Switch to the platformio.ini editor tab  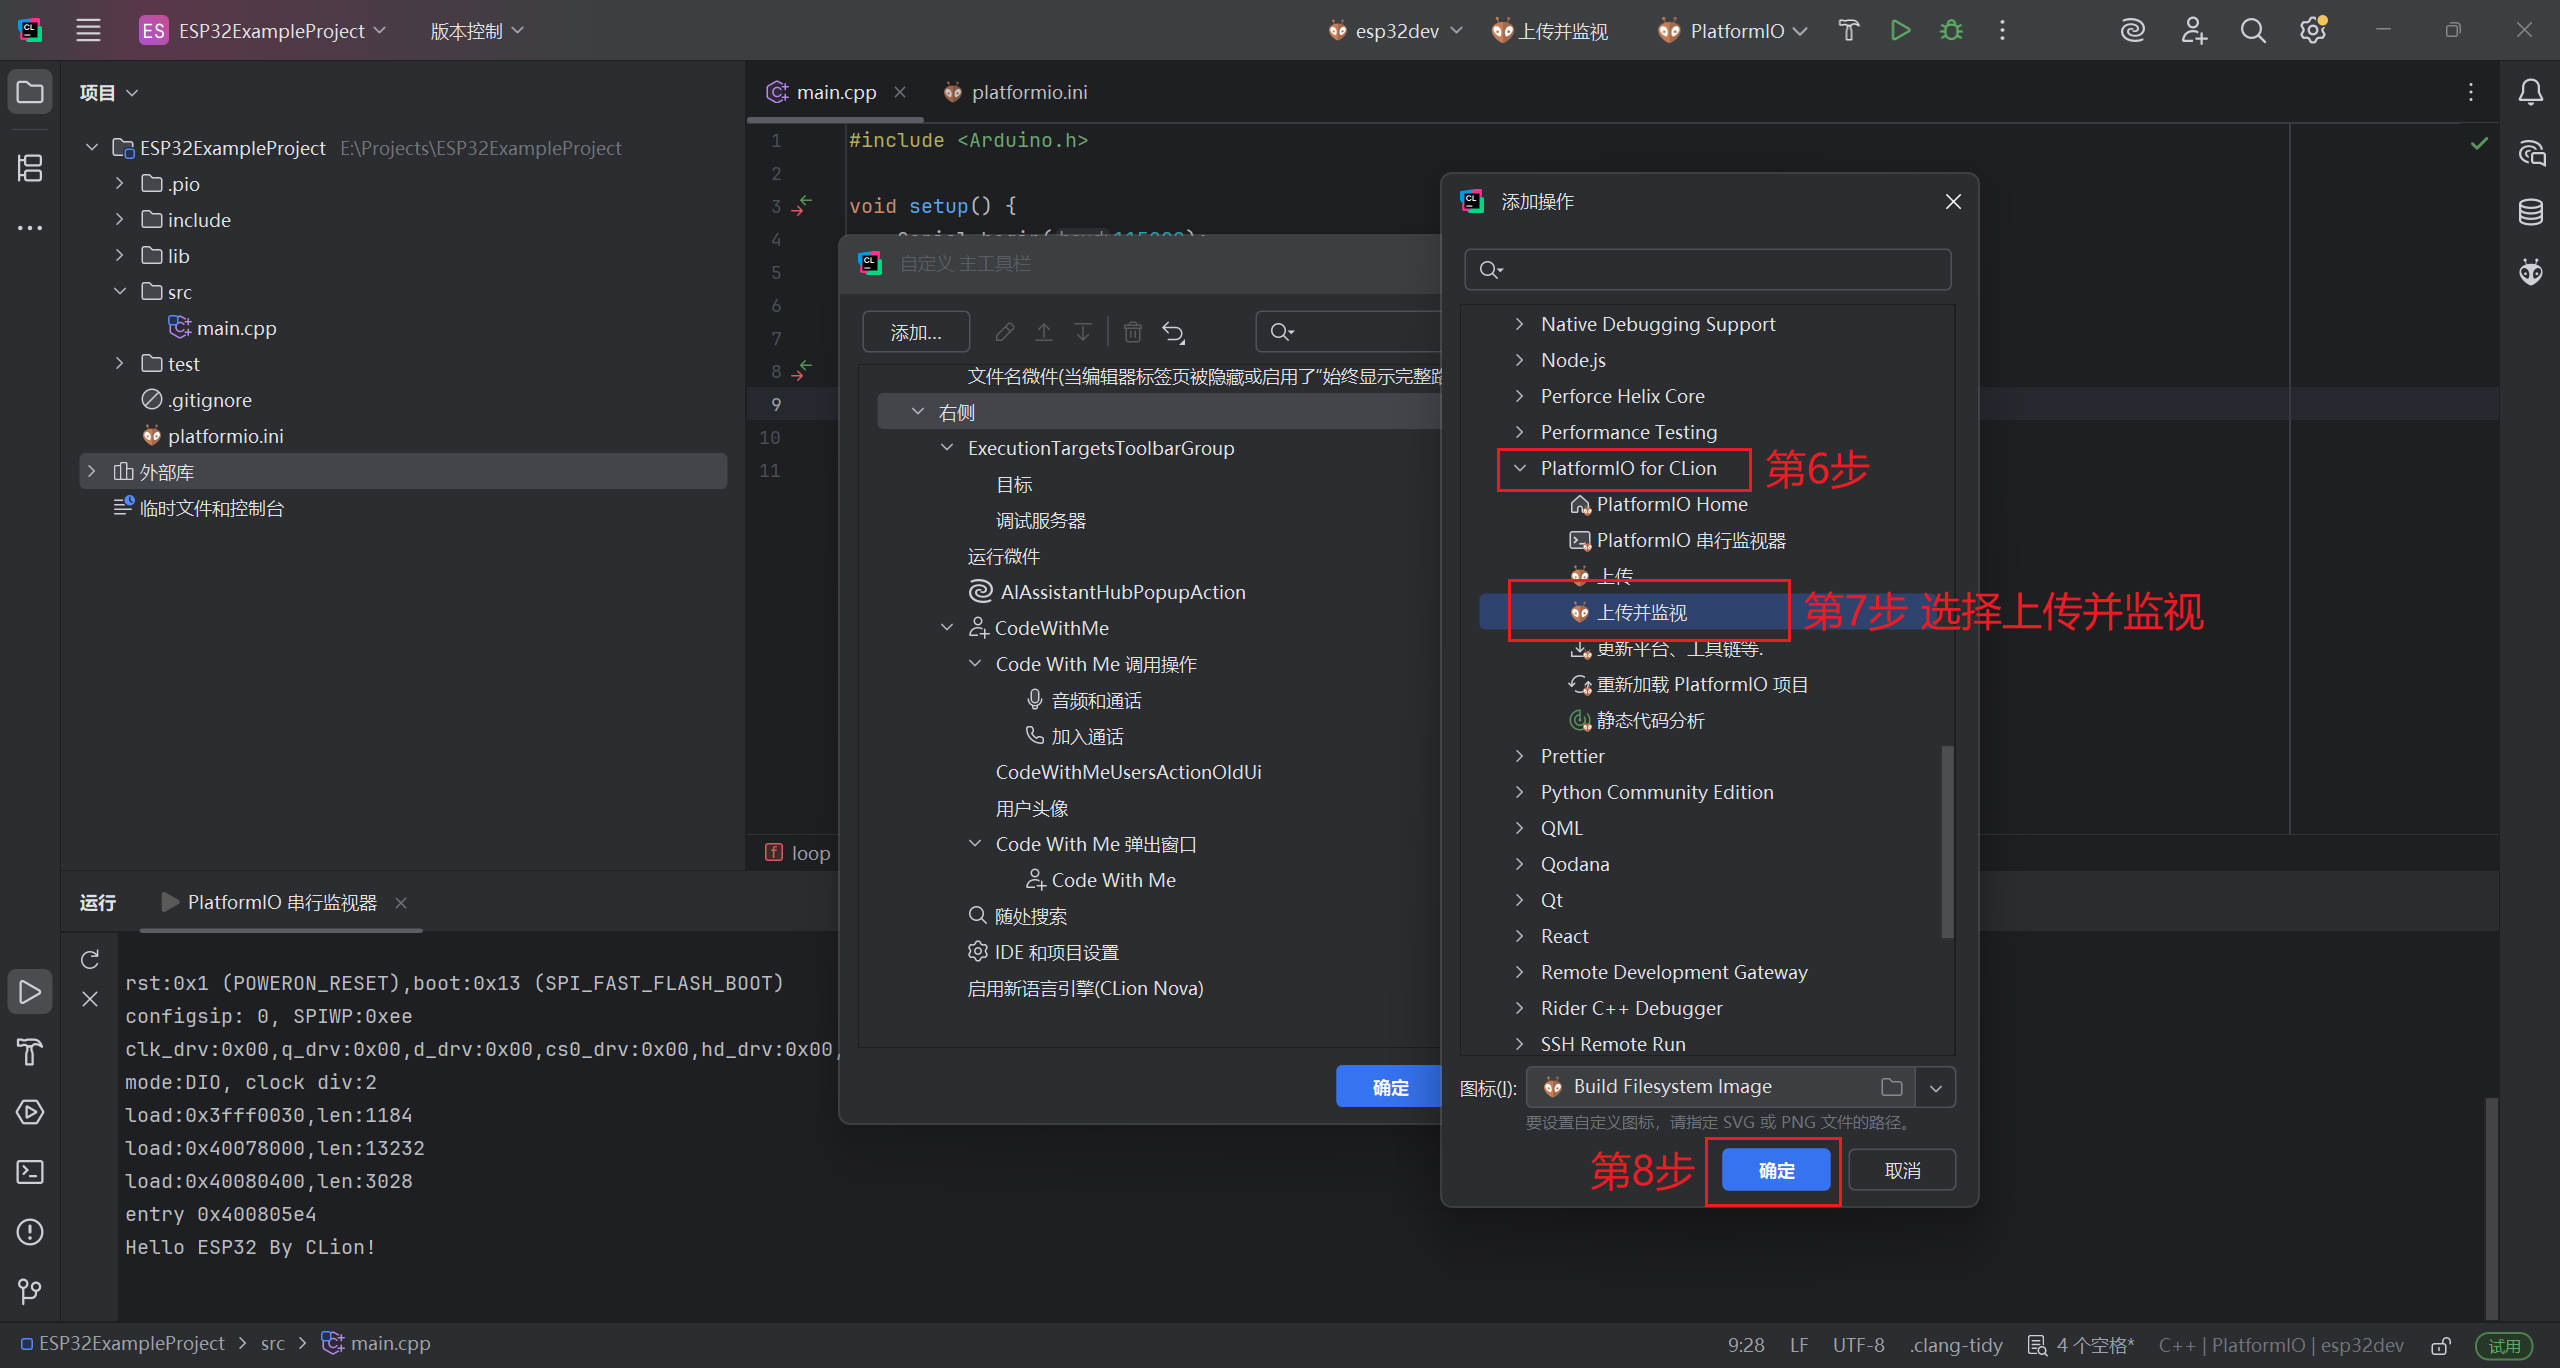pos(1028,92)
